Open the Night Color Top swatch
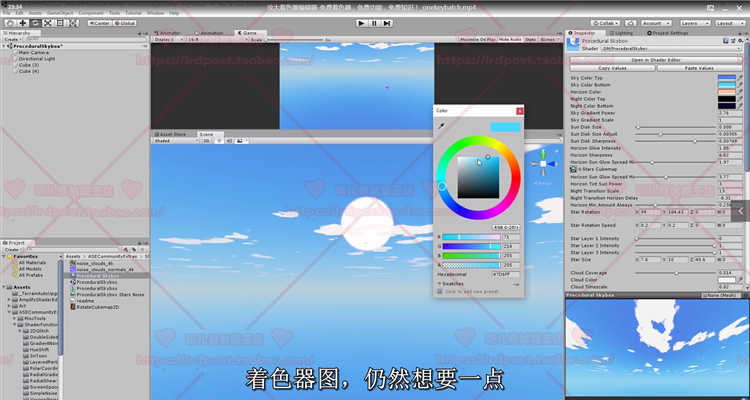This screenshot has width=750, height=400. (x=727, y=99)
